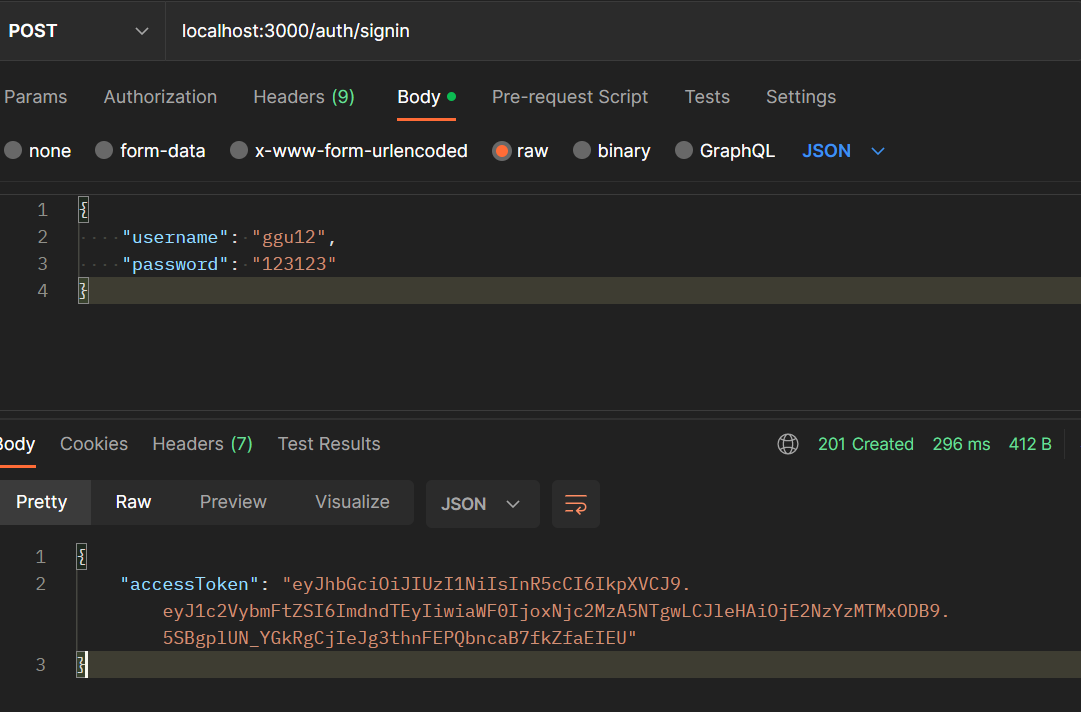Open the request Settings tab
1081x712 pixels.
pos(800,97)
